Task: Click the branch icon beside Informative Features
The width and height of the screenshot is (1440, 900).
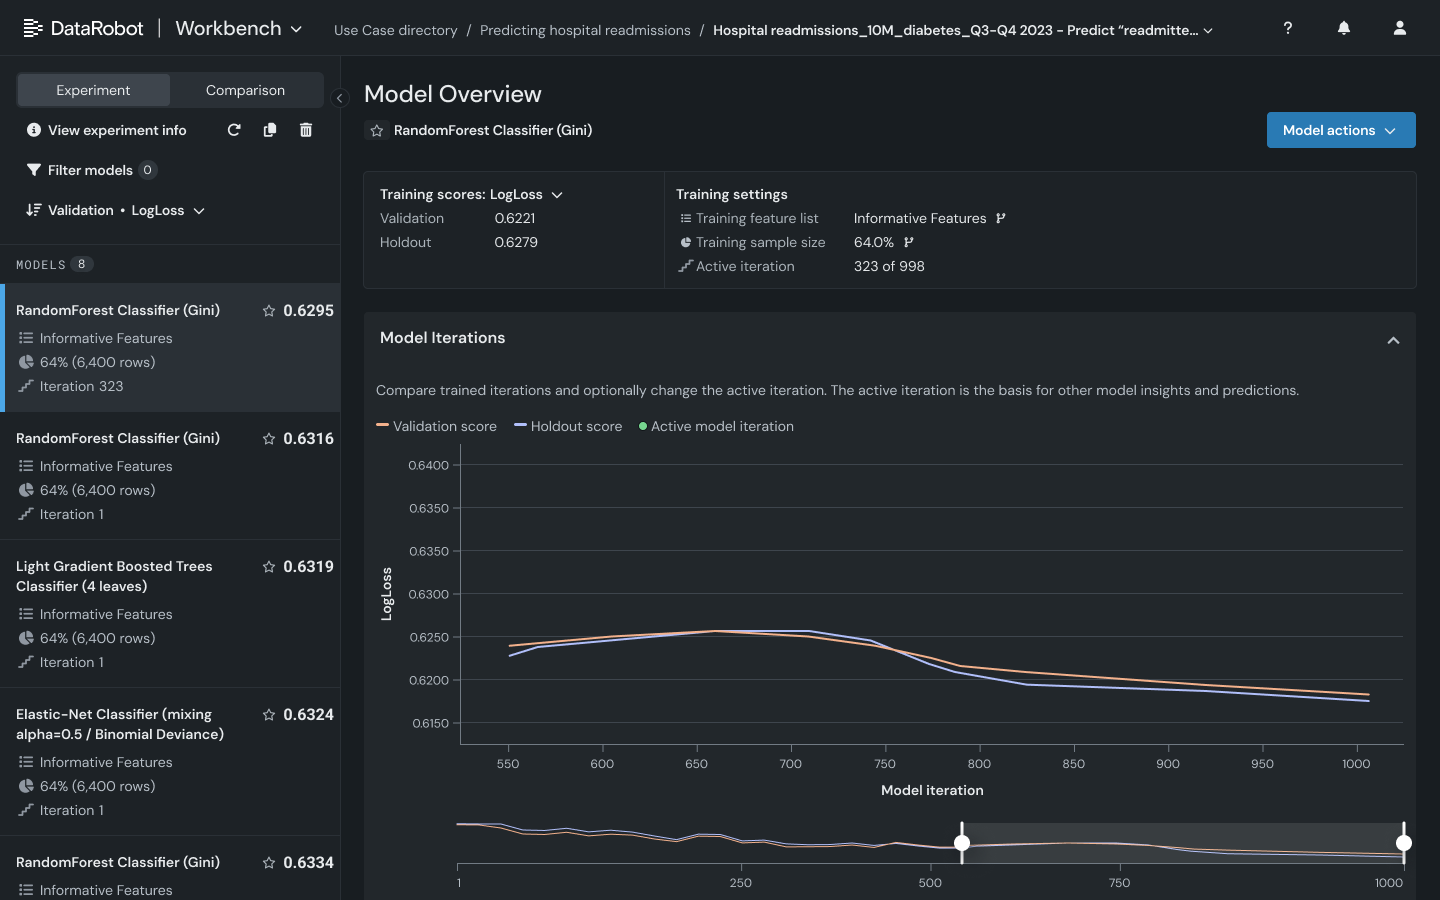Action: click(1001, 218)
